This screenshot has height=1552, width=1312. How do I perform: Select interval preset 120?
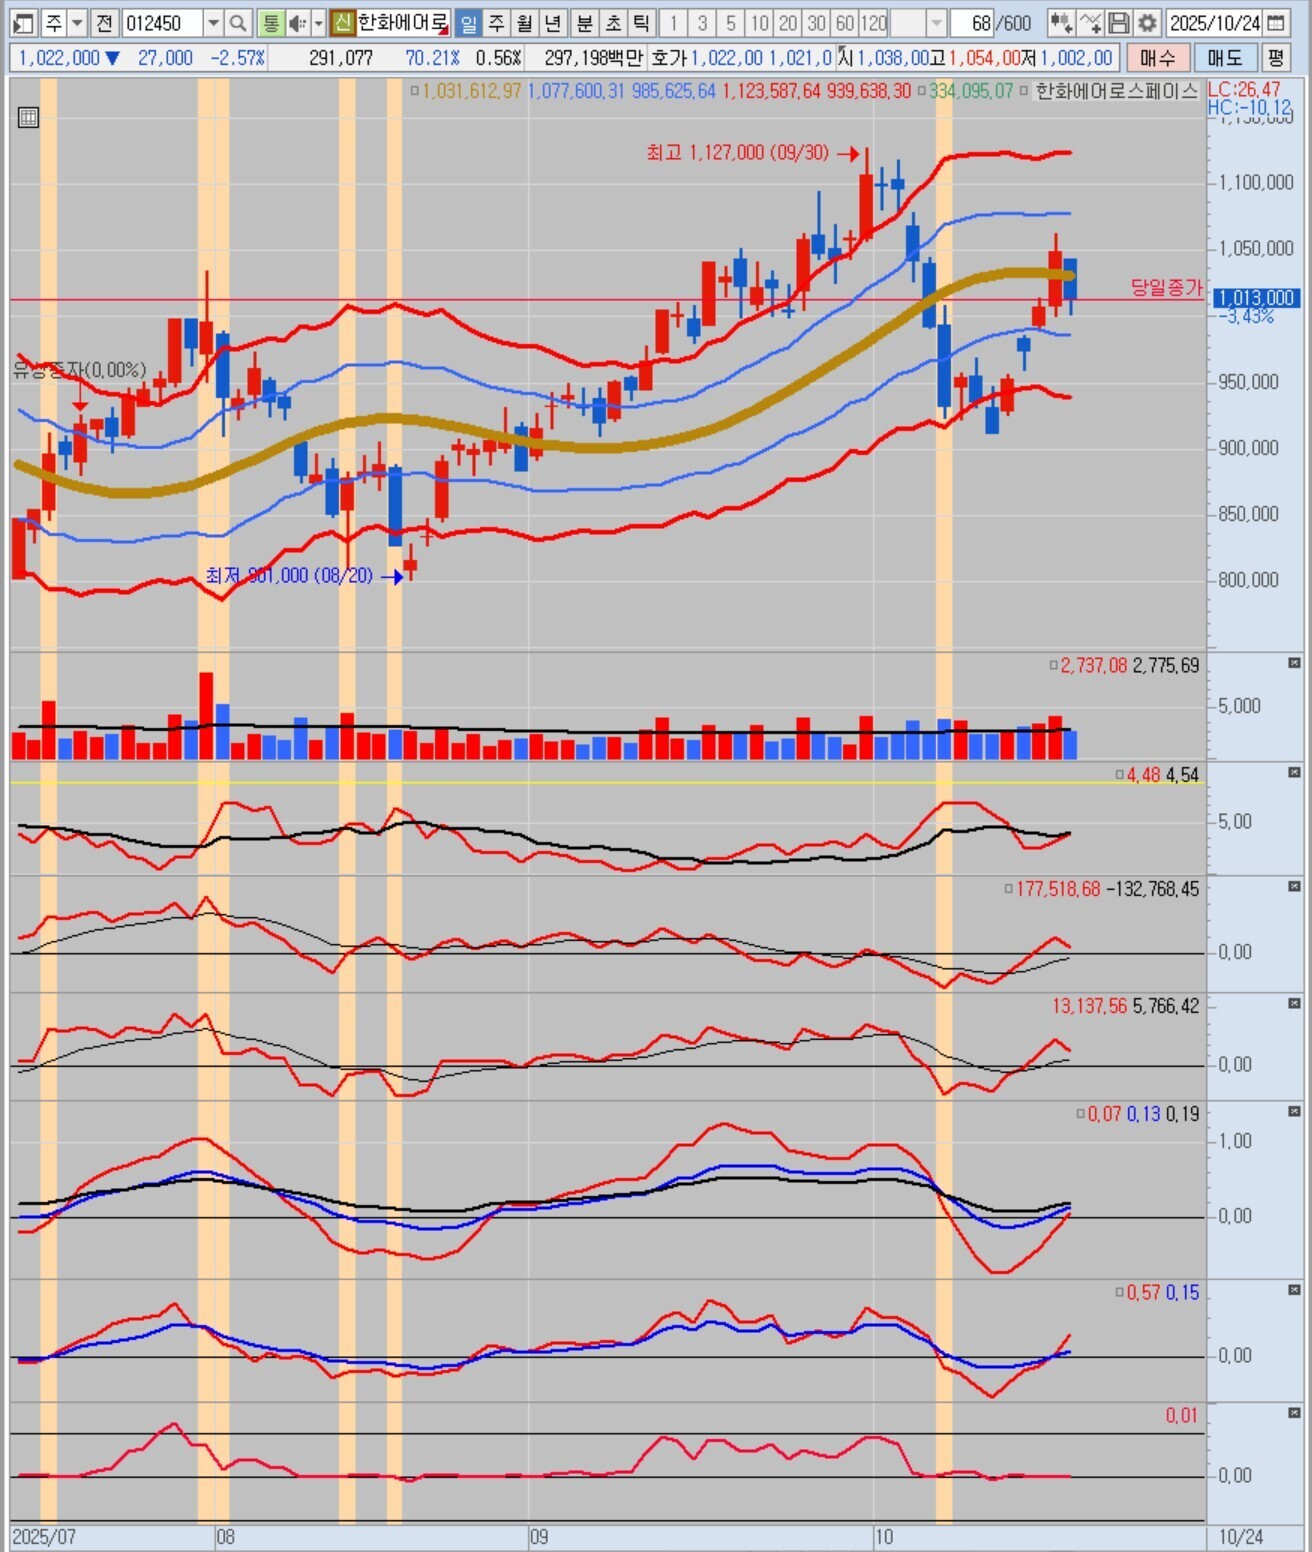(874, 23)
